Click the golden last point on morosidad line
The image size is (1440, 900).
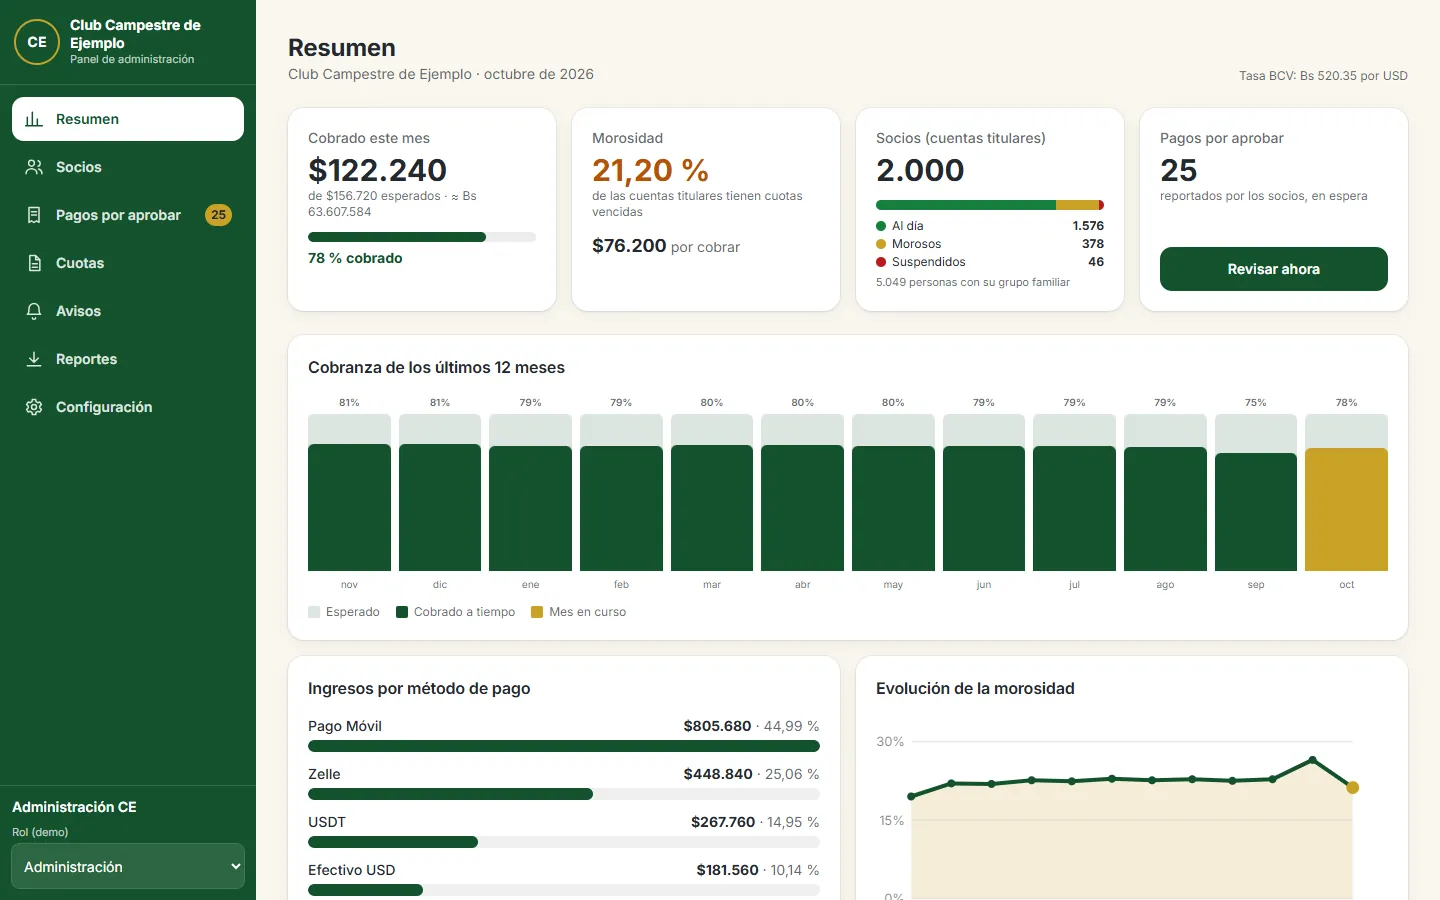[x=1353, y=788]
